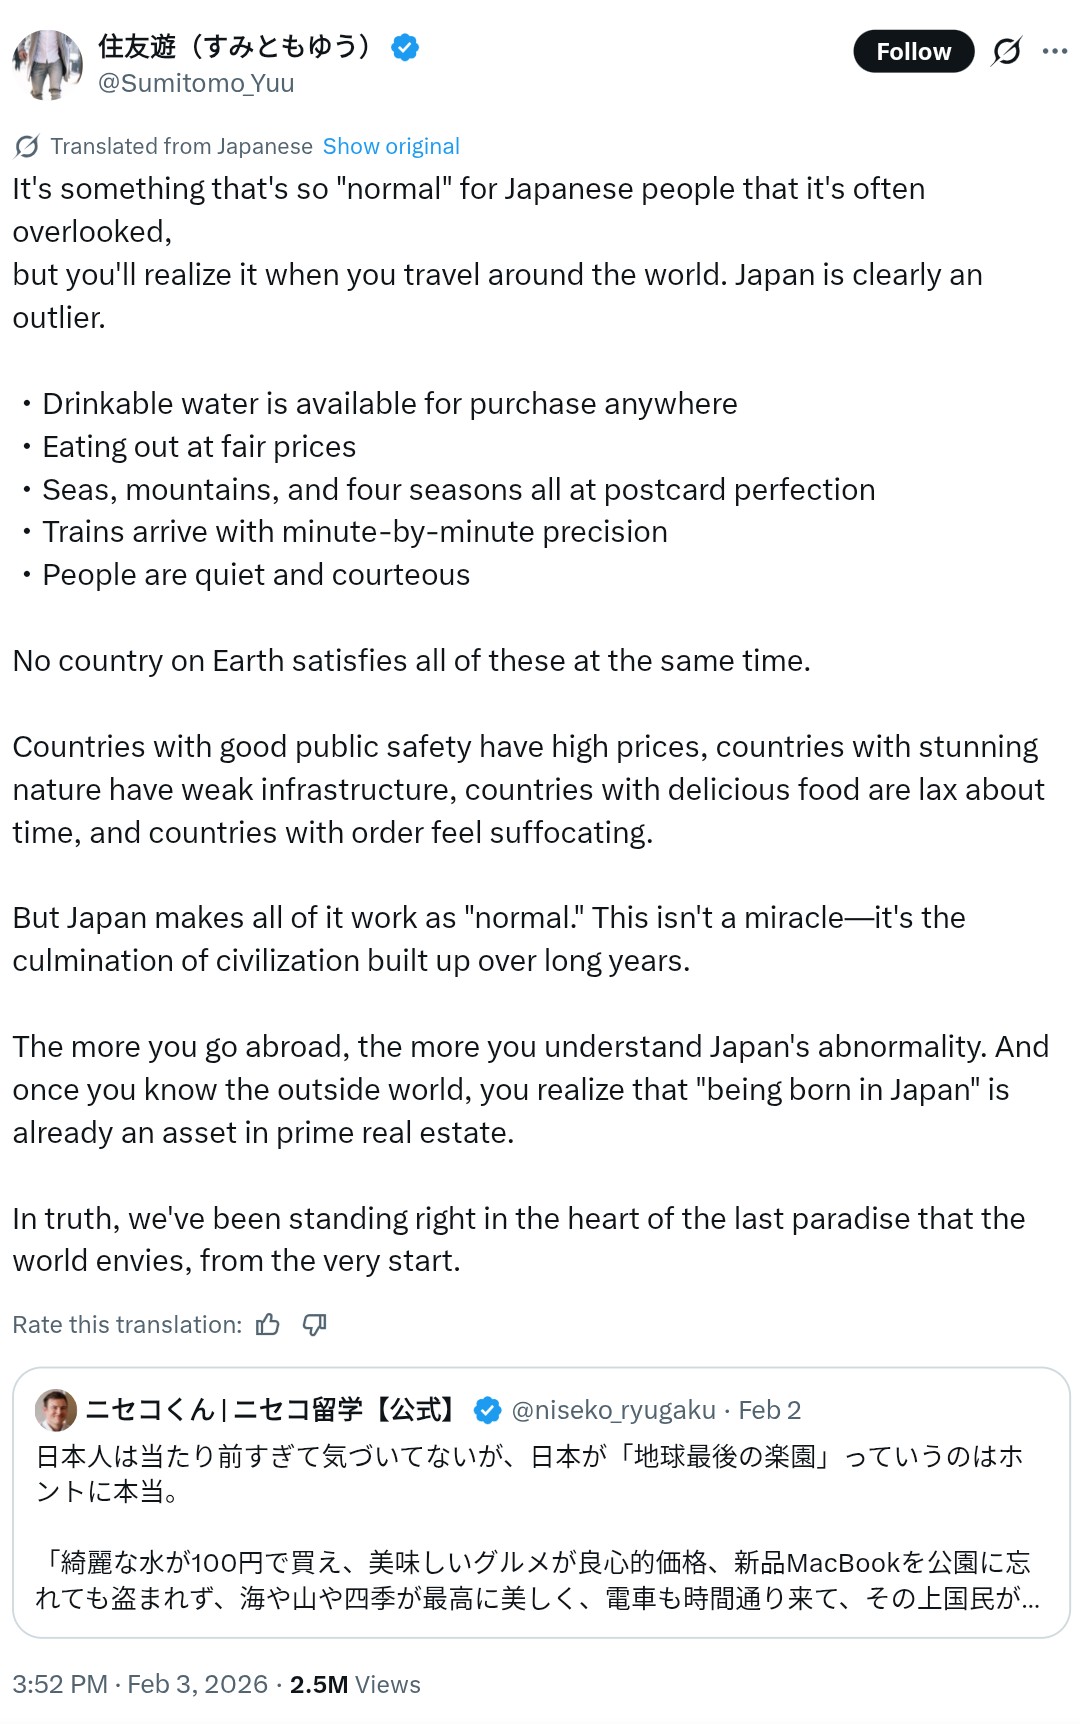Image resolution: width=1080 pixels, height=1724 pixels.
Task: Click the Translated from Japanese label
Action: pos(181,146)
